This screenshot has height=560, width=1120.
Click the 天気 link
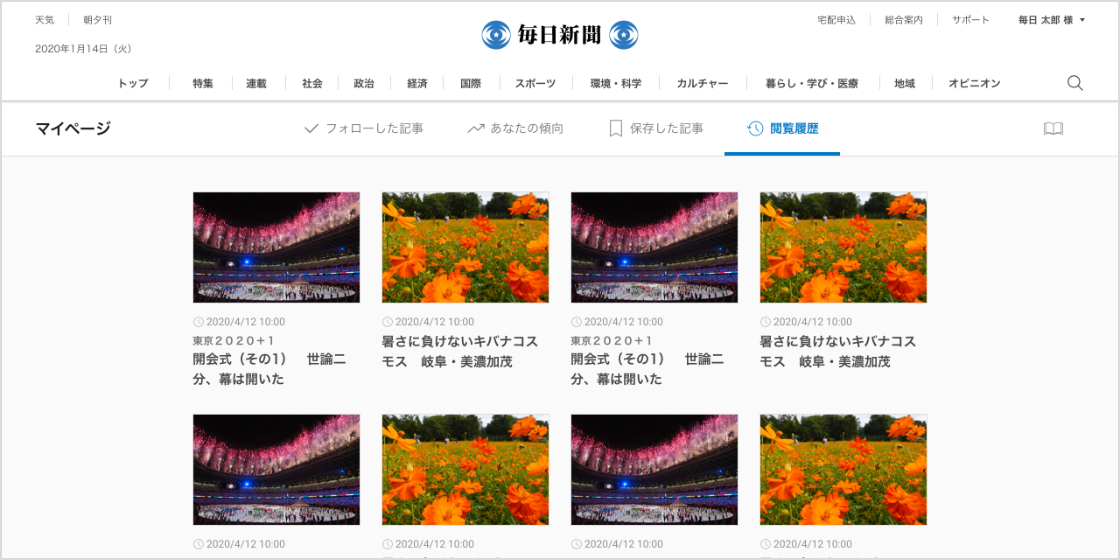(x=44, y=20)
